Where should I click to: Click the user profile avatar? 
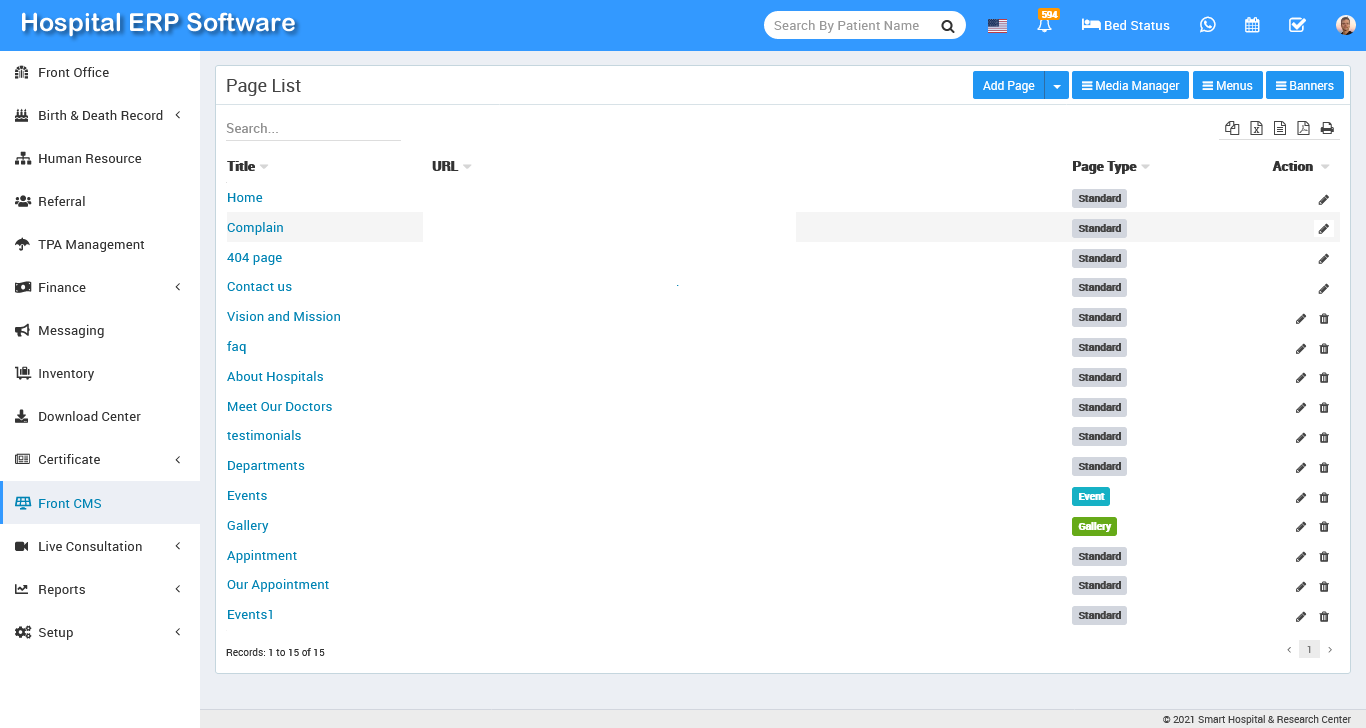(x=1346, y=25)
